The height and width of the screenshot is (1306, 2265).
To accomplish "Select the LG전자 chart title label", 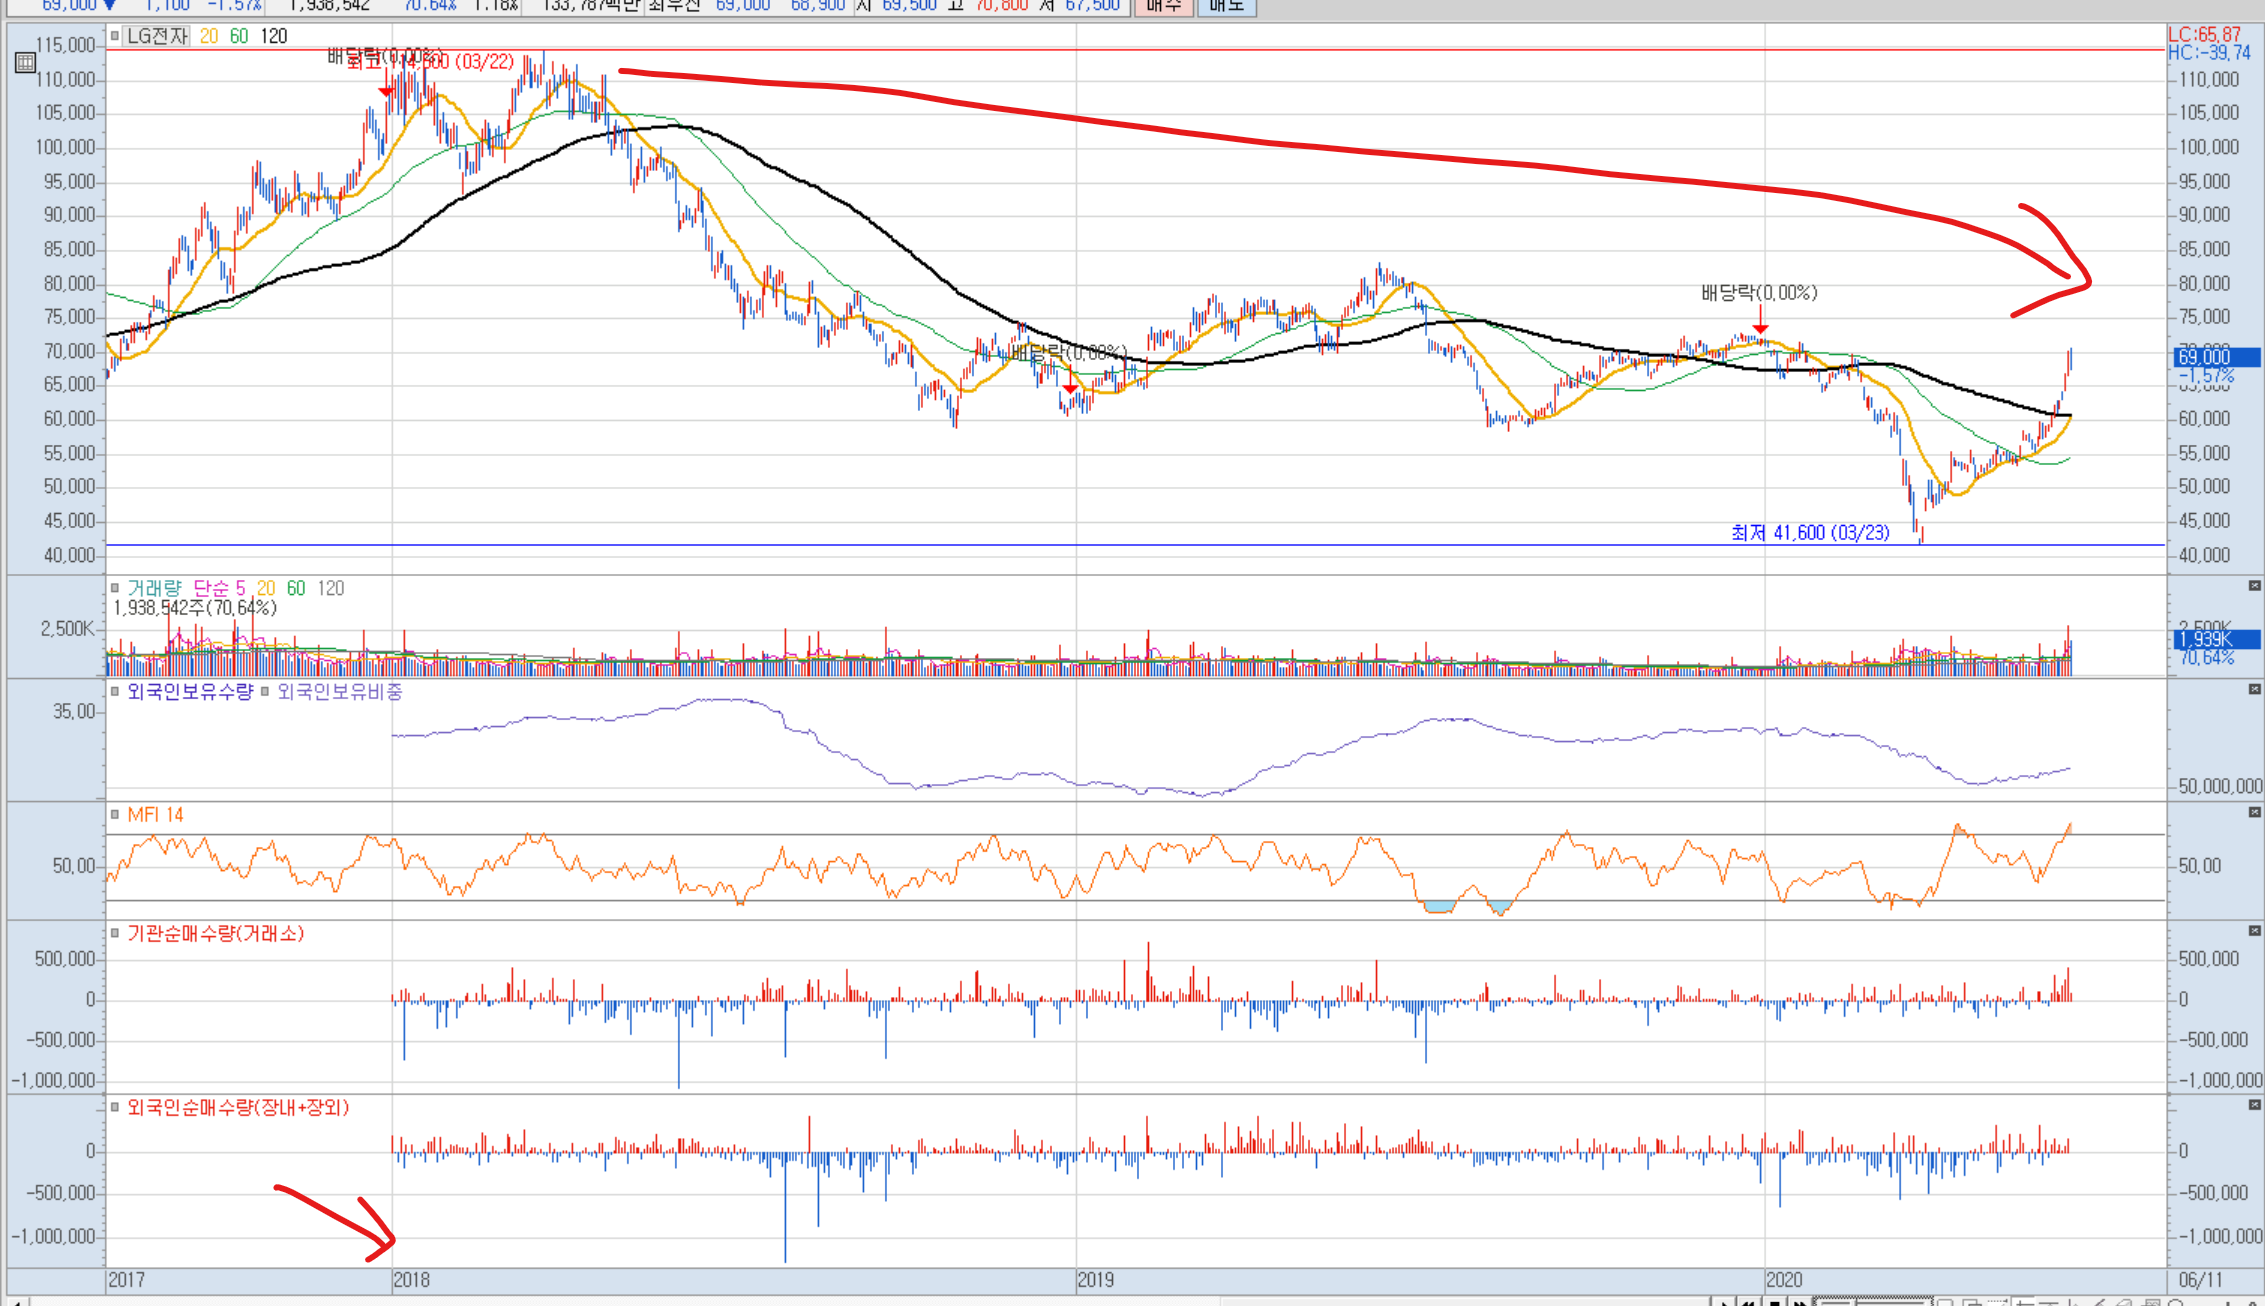I will [157, 36].
